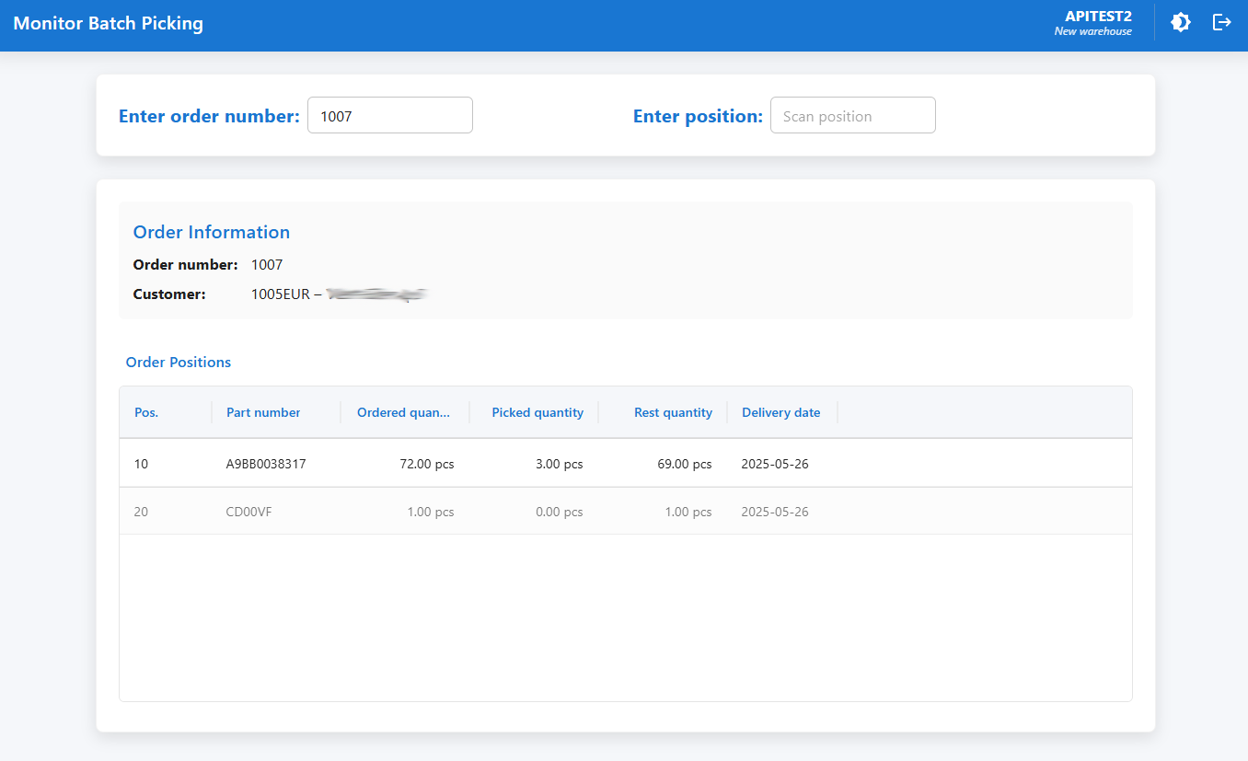Focus the Scan position input field

click(852, 116)
